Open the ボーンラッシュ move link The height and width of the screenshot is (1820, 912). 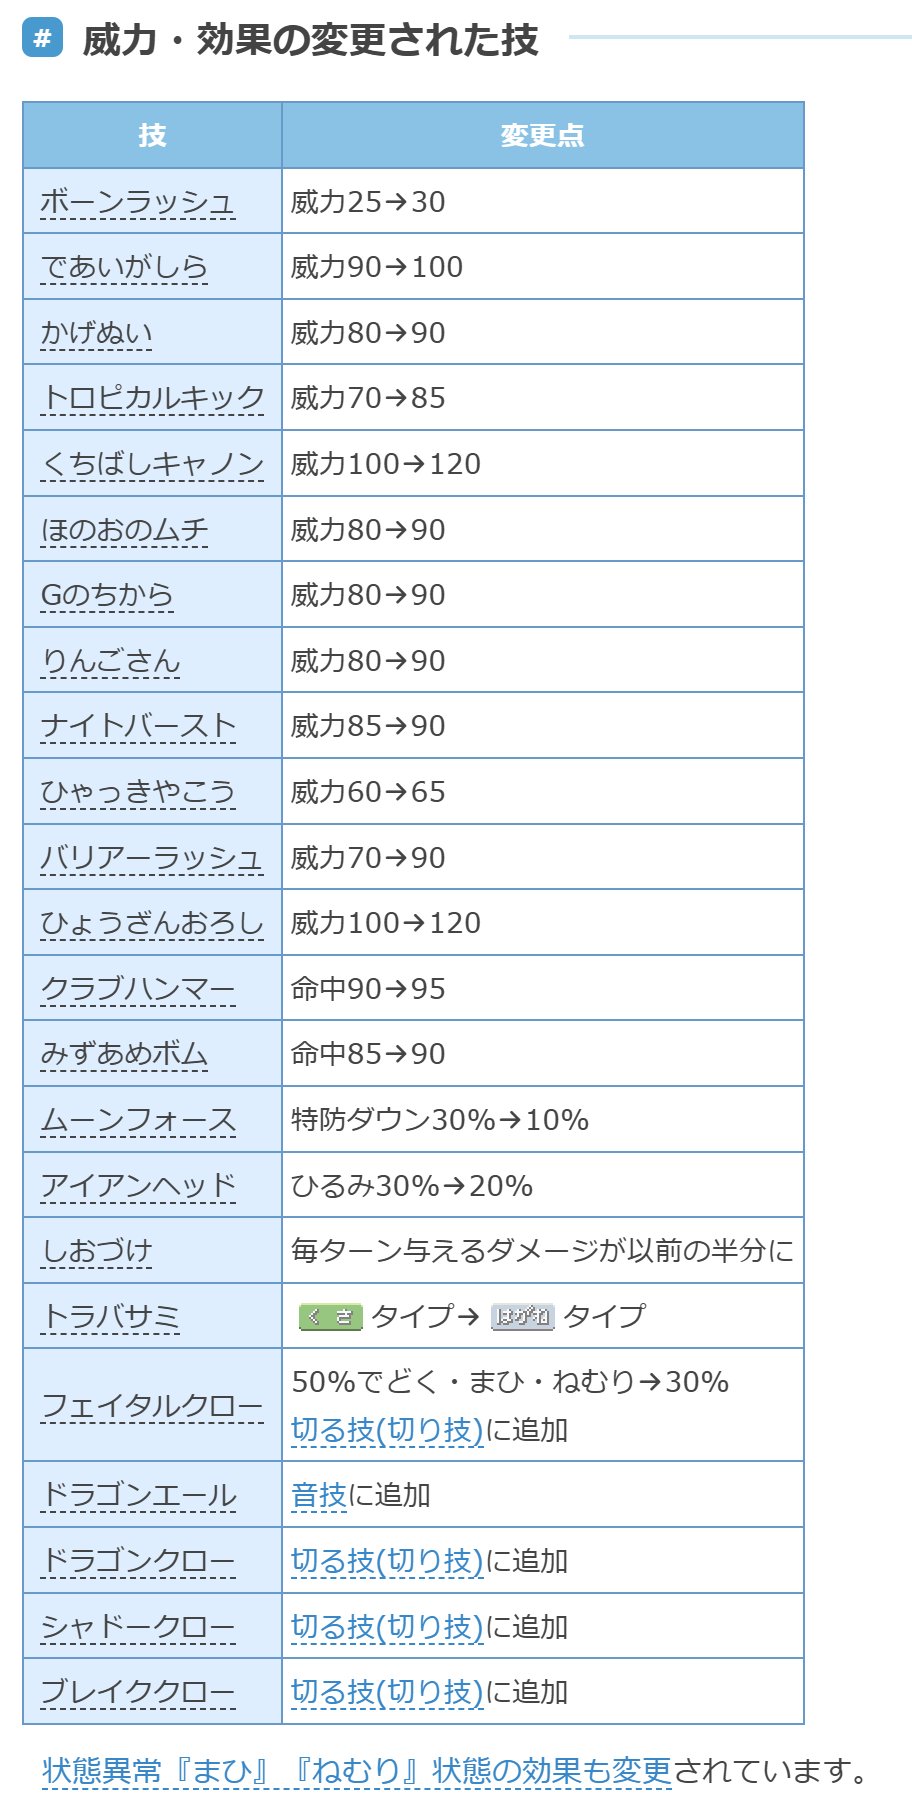click(x=138, y=202)
